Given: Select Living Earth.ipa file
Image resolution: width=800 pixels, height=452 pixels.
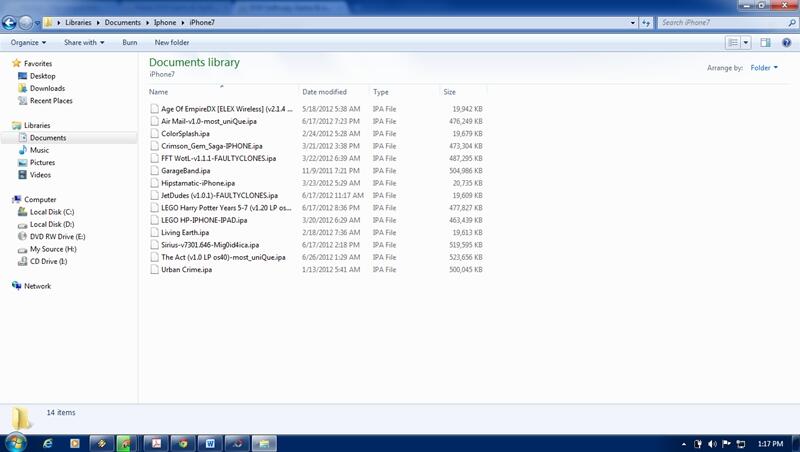Looking at the screenshot, I should tap(185, 233).
